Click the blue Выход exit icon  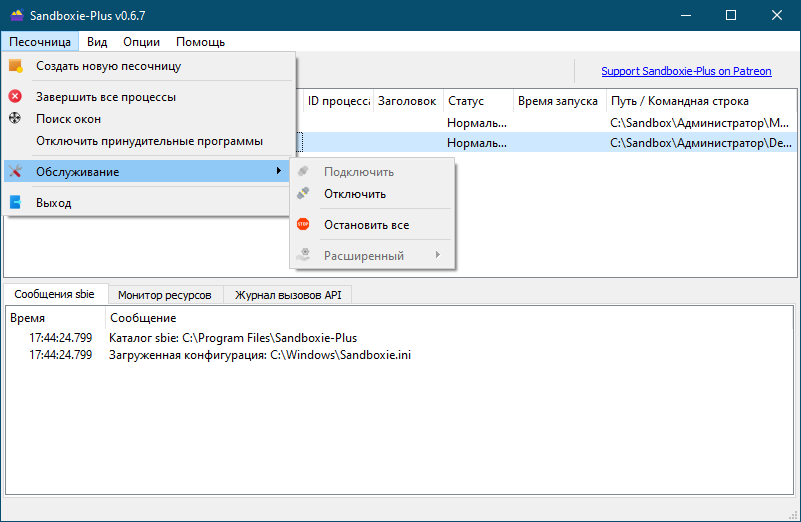tap(15, 202)
